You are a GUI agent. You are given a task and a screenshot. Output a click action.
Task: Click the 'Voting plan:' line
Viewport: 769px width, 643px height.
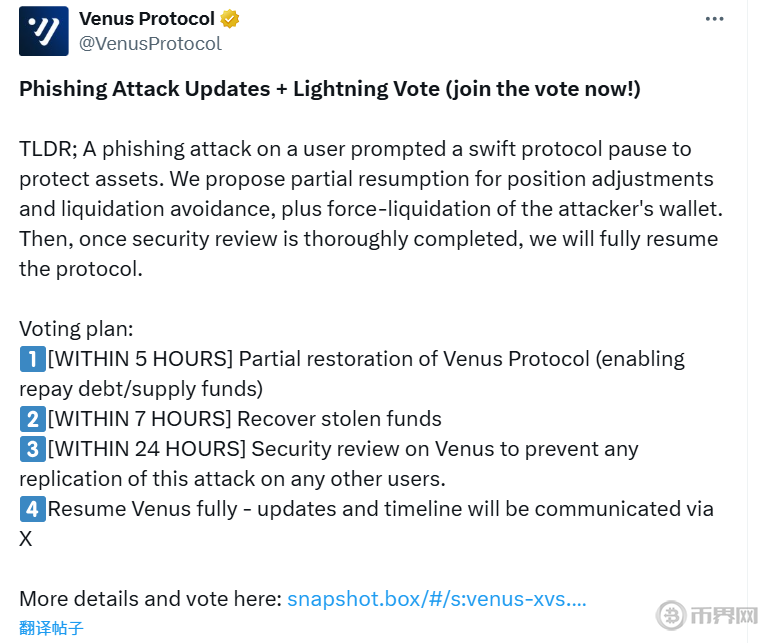pos(76,329)
